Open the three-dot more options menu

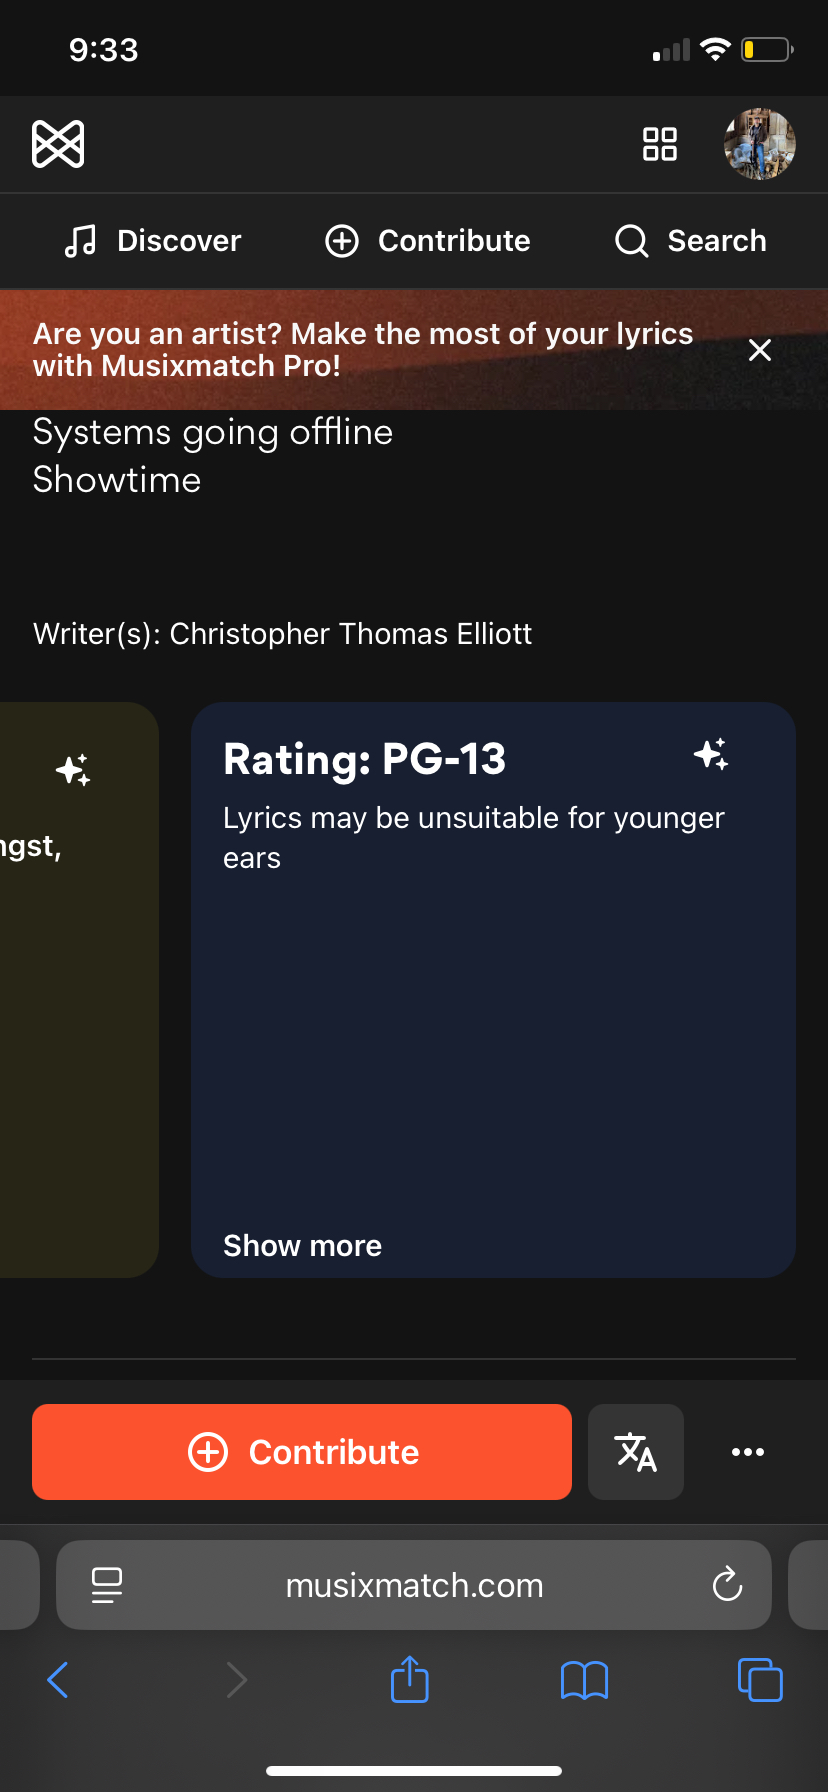(748, 1452)
